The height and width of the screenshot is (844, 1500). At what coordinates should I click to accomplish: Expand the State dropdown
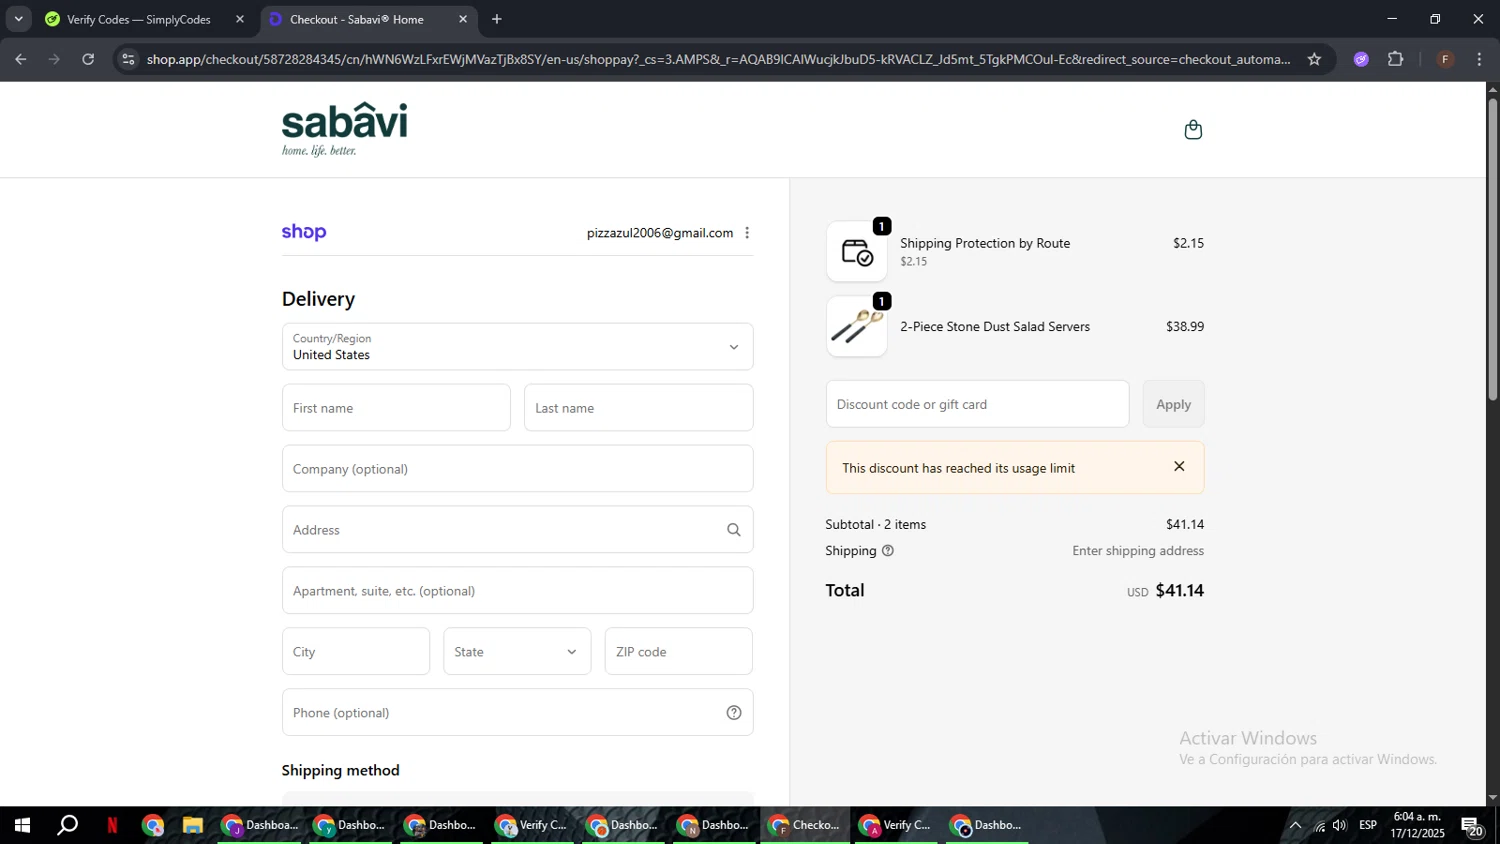517,652
